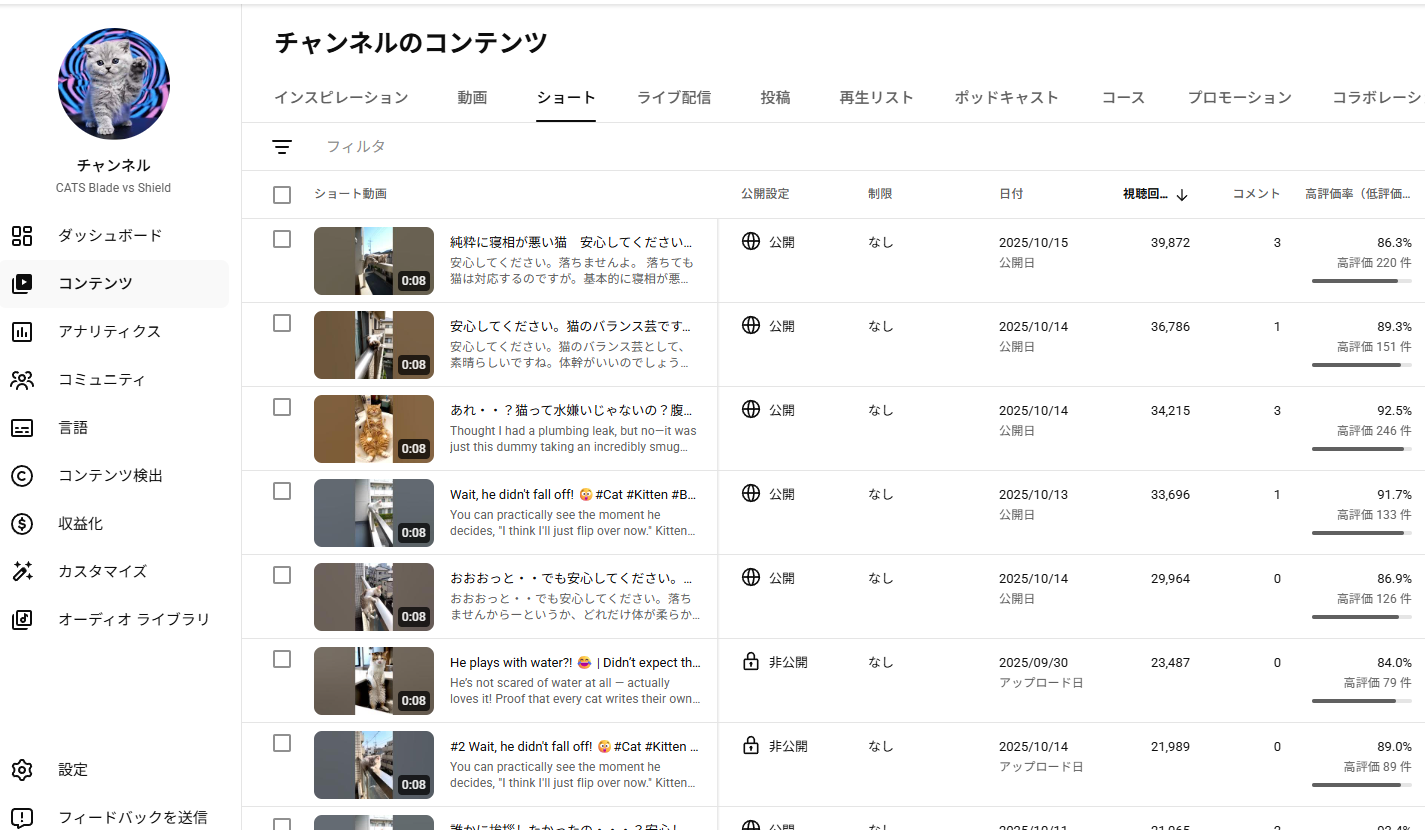Click the Languages (言語) subtitles icon
1425x830 pixels.
[22, 428]
